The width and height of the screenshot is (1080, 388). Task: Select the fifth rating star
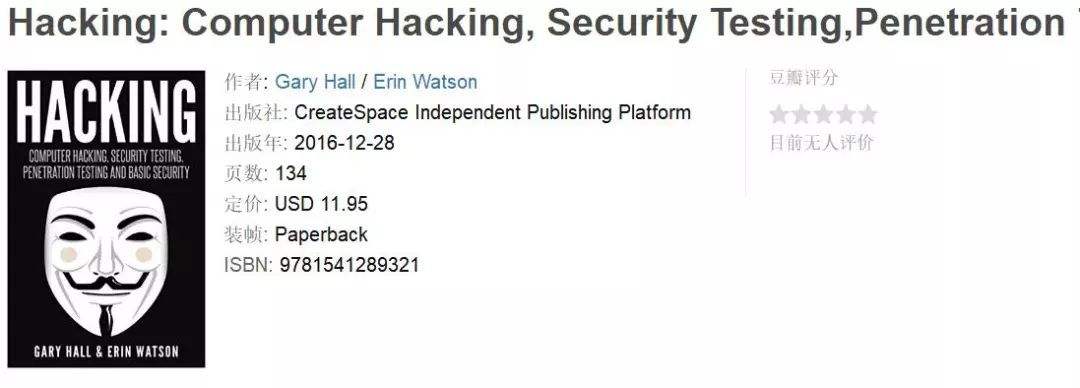tap(868, 114)
